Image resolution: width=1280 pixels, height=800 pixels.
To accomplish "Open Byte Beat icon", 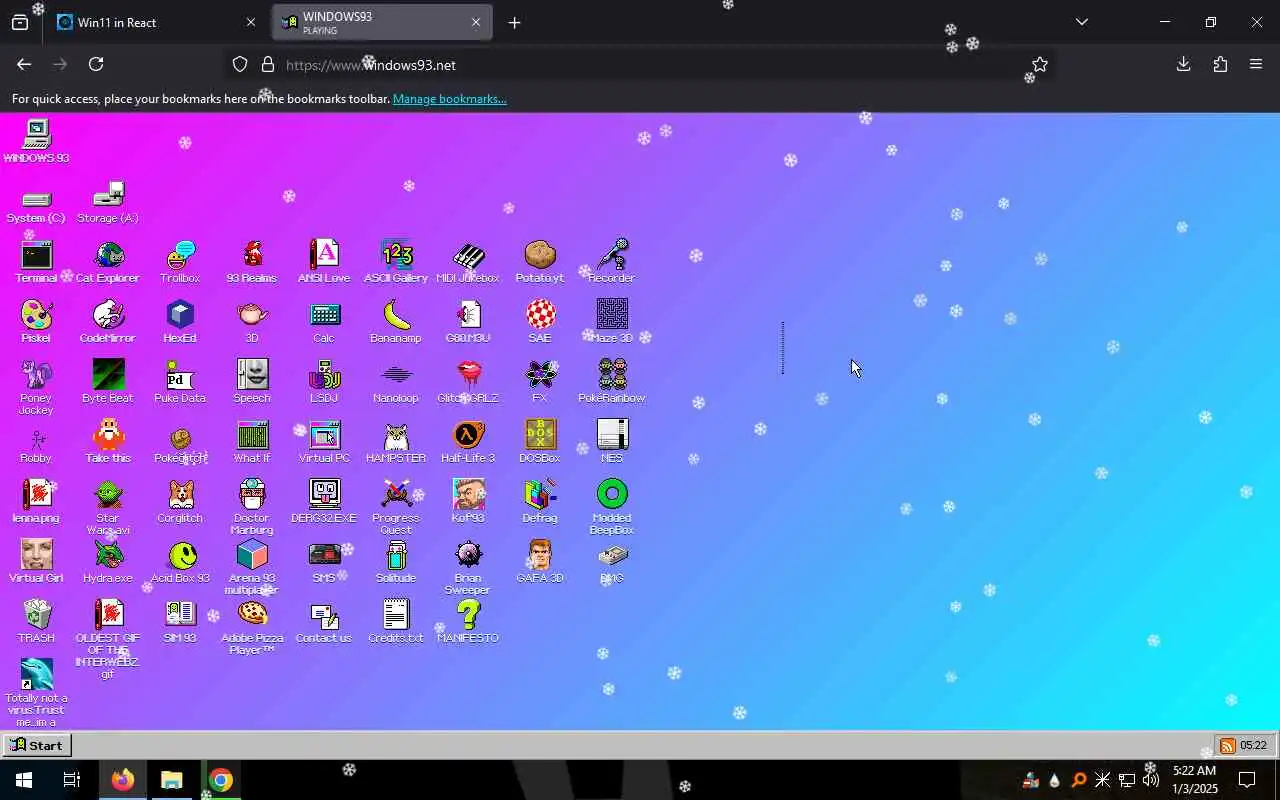I will pos(108,382).
